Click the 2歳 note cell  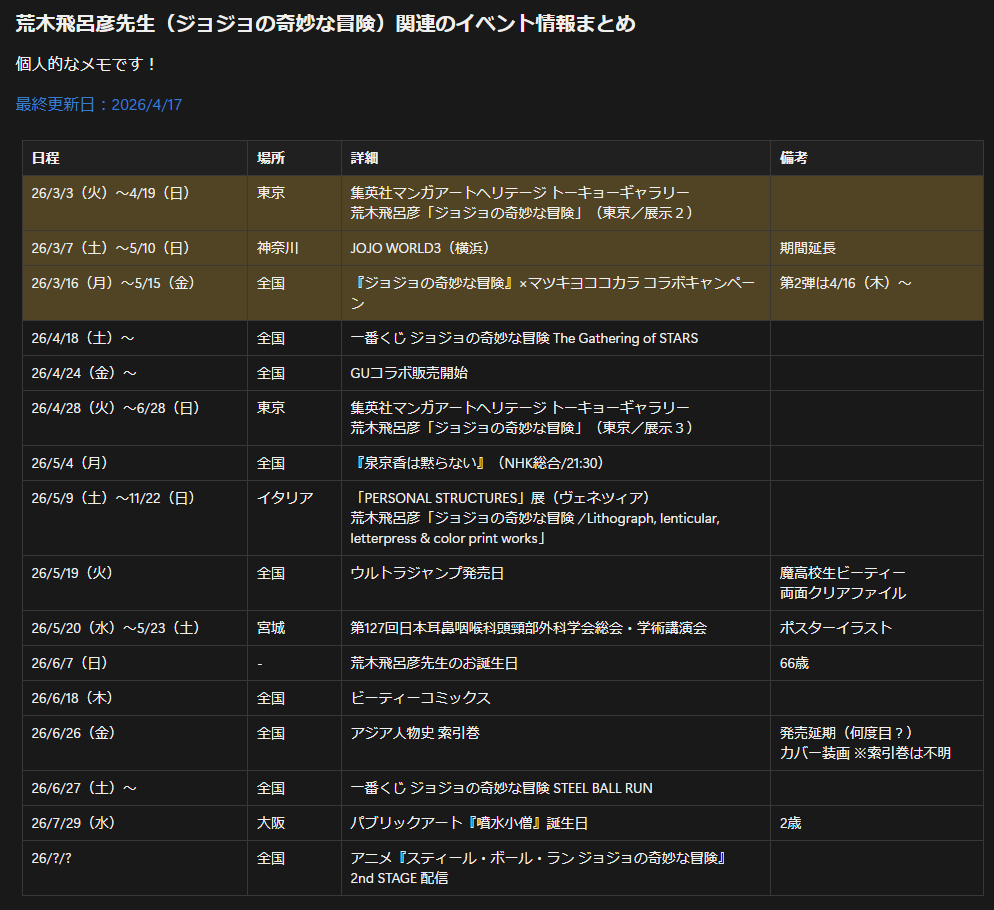[877, 823]
